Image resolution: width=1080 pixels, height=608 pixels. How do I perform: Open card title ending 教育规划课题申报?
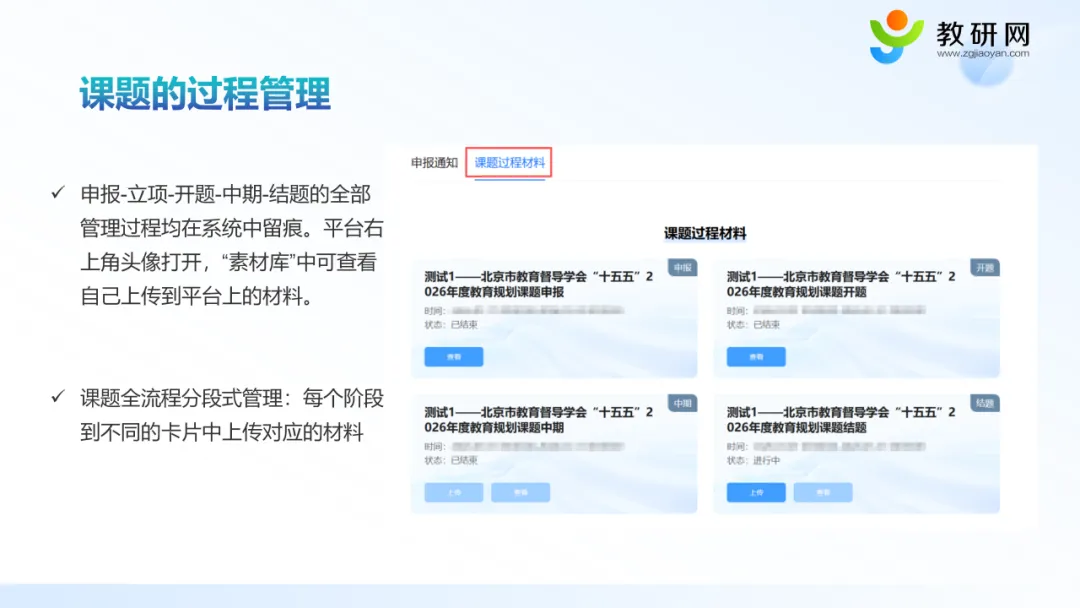[539, 284]
